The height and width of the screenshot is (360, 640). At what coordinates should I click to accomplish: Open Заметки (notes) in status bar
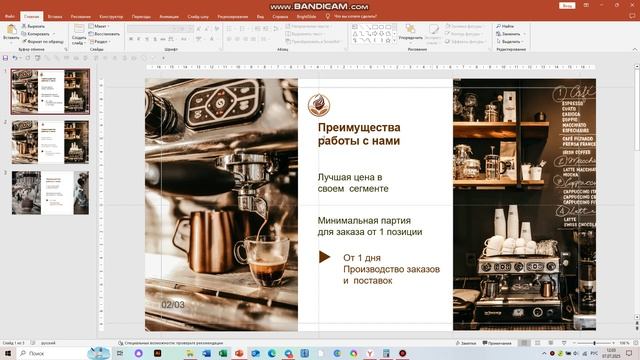tap(466, 343)
